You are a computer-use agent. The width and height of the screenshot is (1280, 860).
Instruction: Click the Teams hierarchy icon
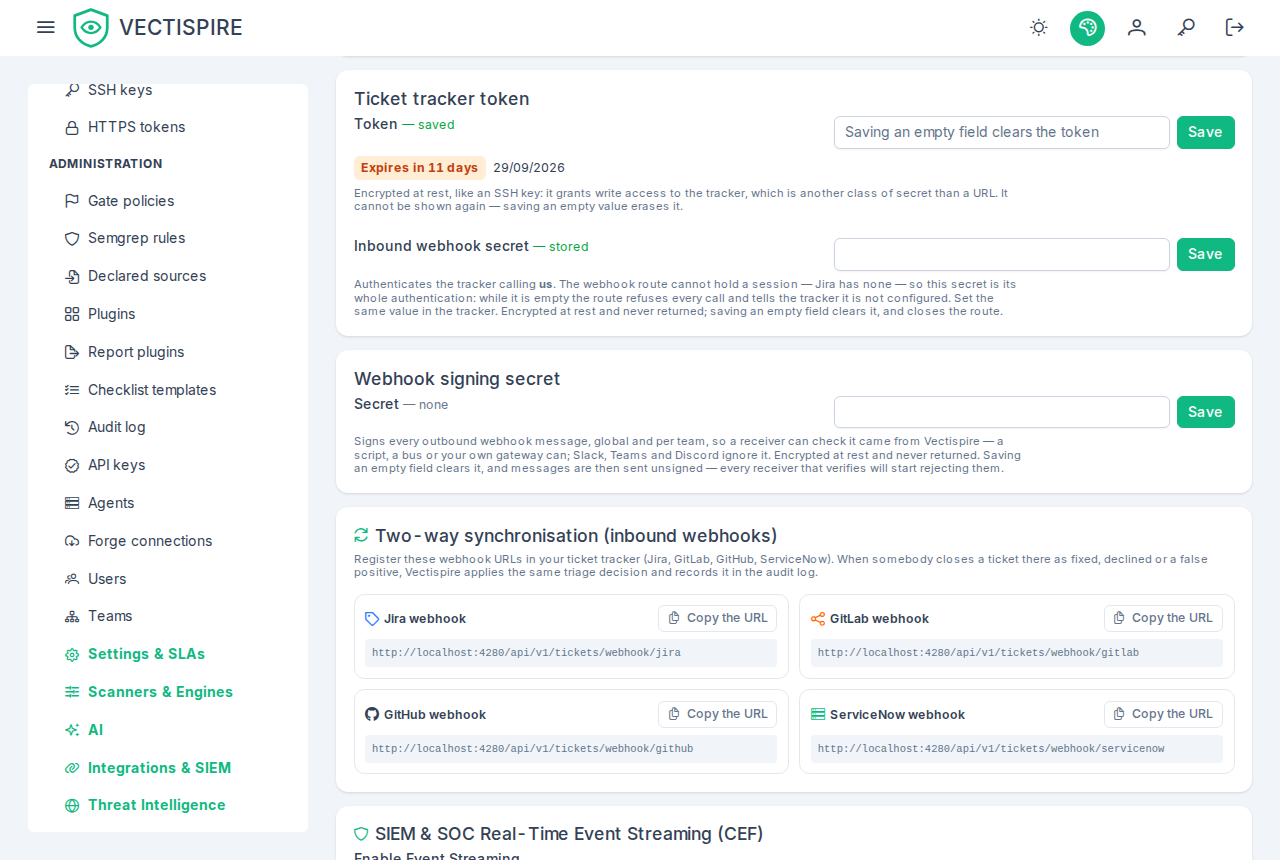[x=72, y=616]
